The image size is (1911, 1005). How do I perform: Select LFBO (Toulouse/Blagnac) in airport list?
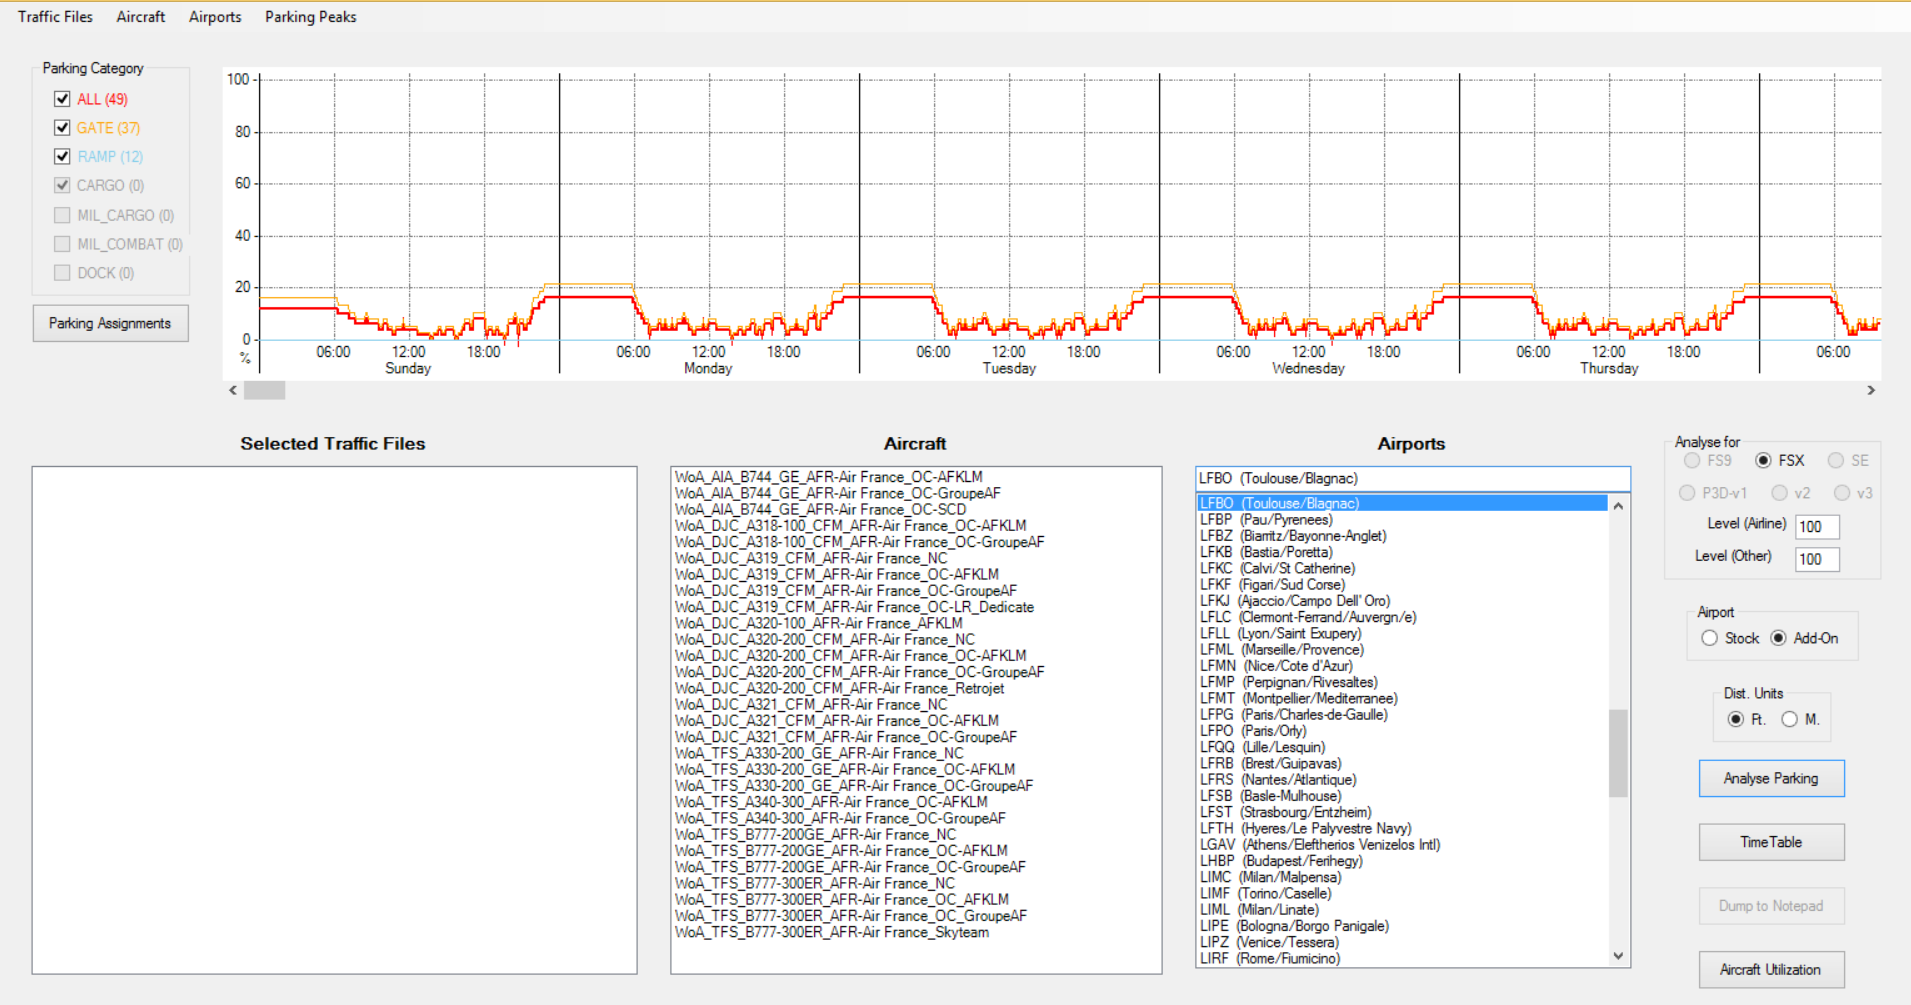1402,503
